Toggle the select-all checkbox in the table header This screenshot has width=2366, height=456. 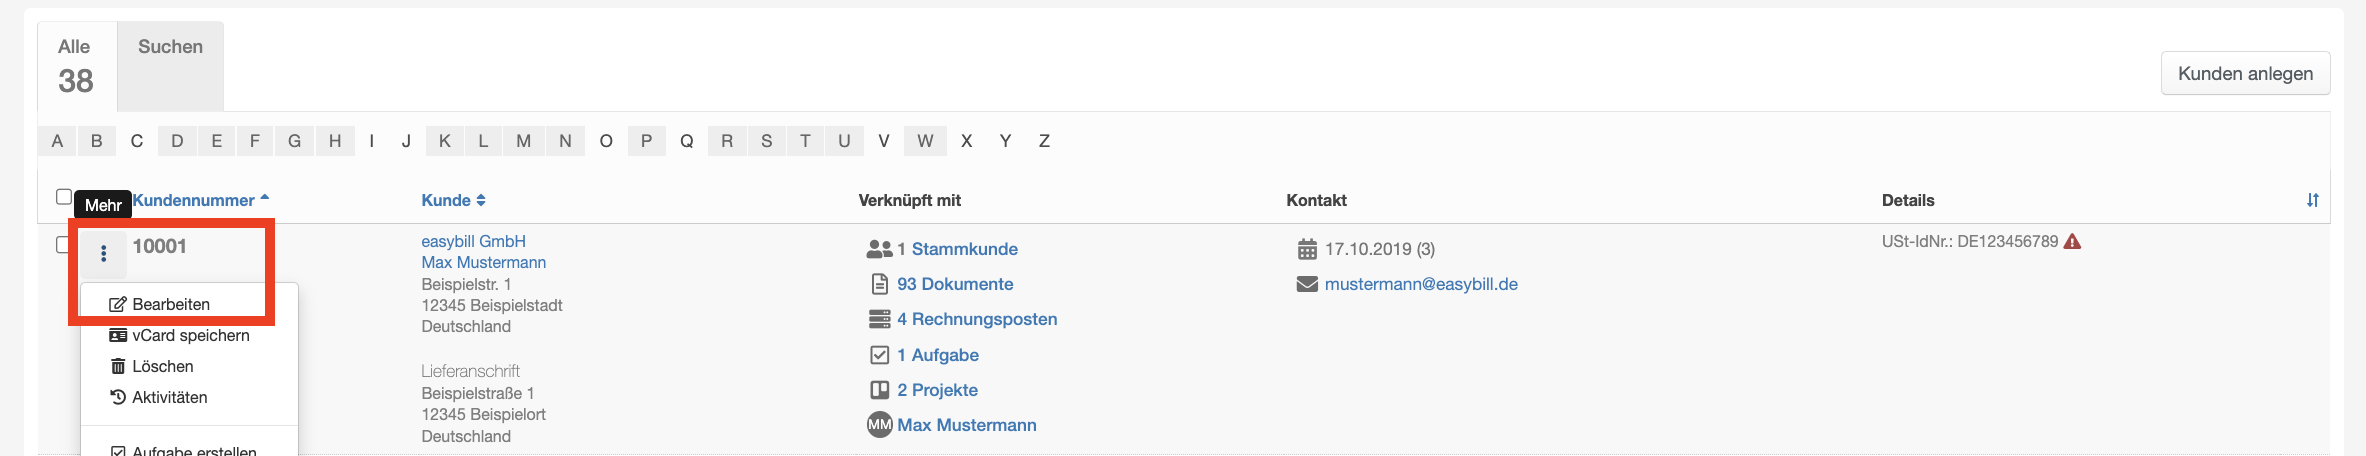[x=64, y=197]
